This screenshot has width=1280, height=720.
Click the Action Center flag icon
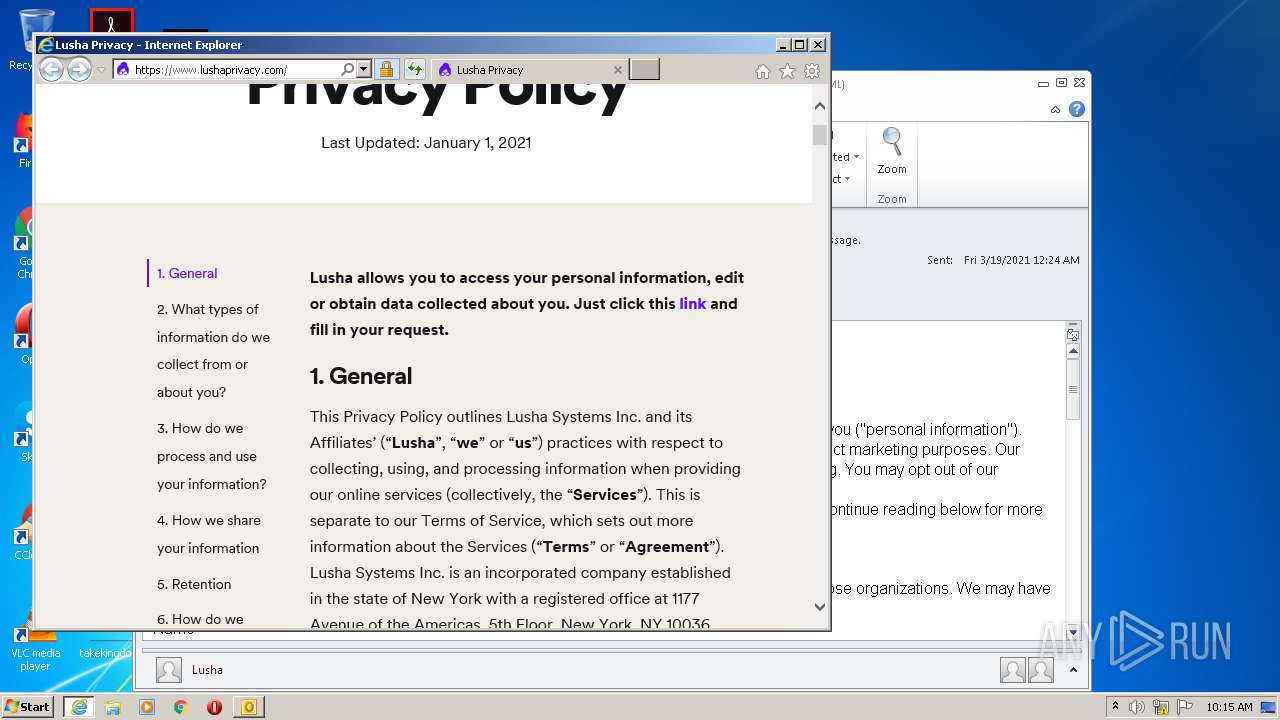point(1184,706)
